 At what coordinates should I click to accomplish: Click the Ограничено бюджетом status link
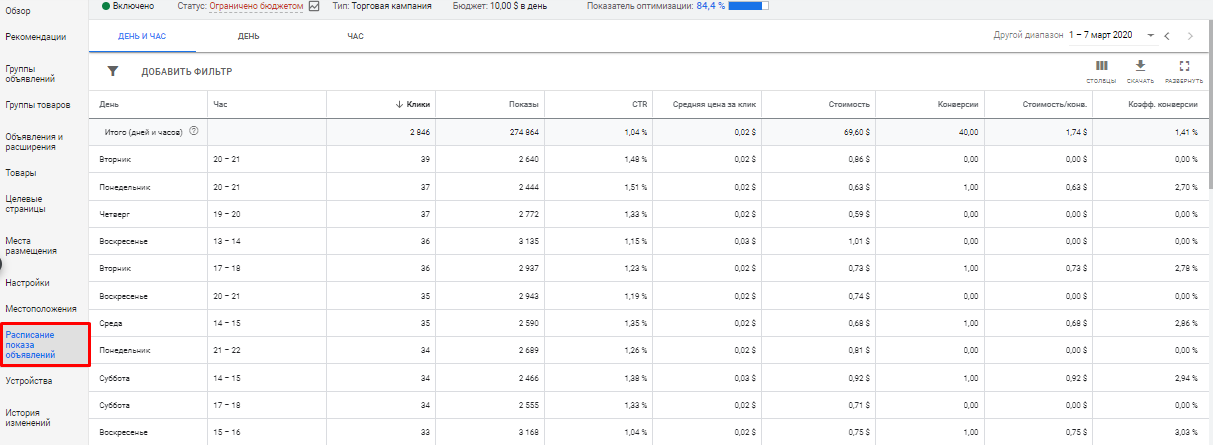tap(257, 6)
